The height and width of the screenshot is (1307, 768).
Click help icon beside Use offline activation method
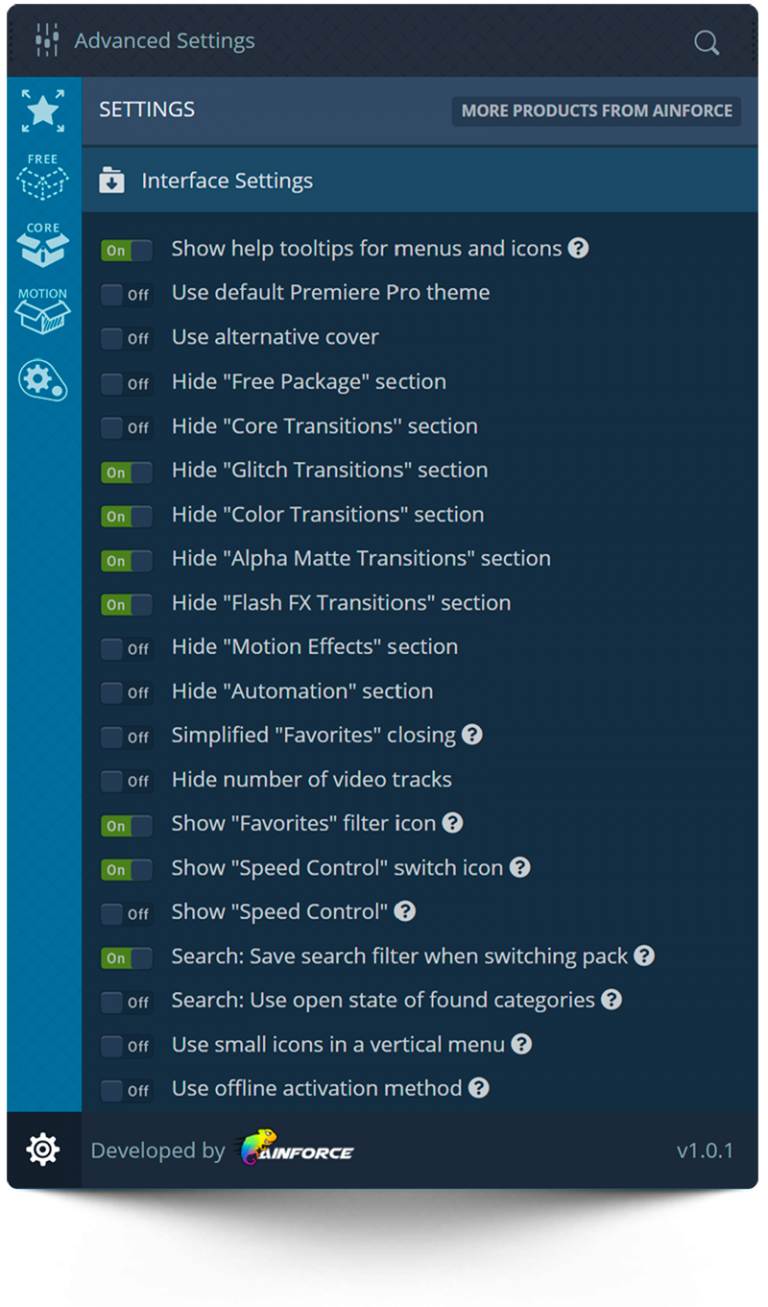pos(478,1088)
